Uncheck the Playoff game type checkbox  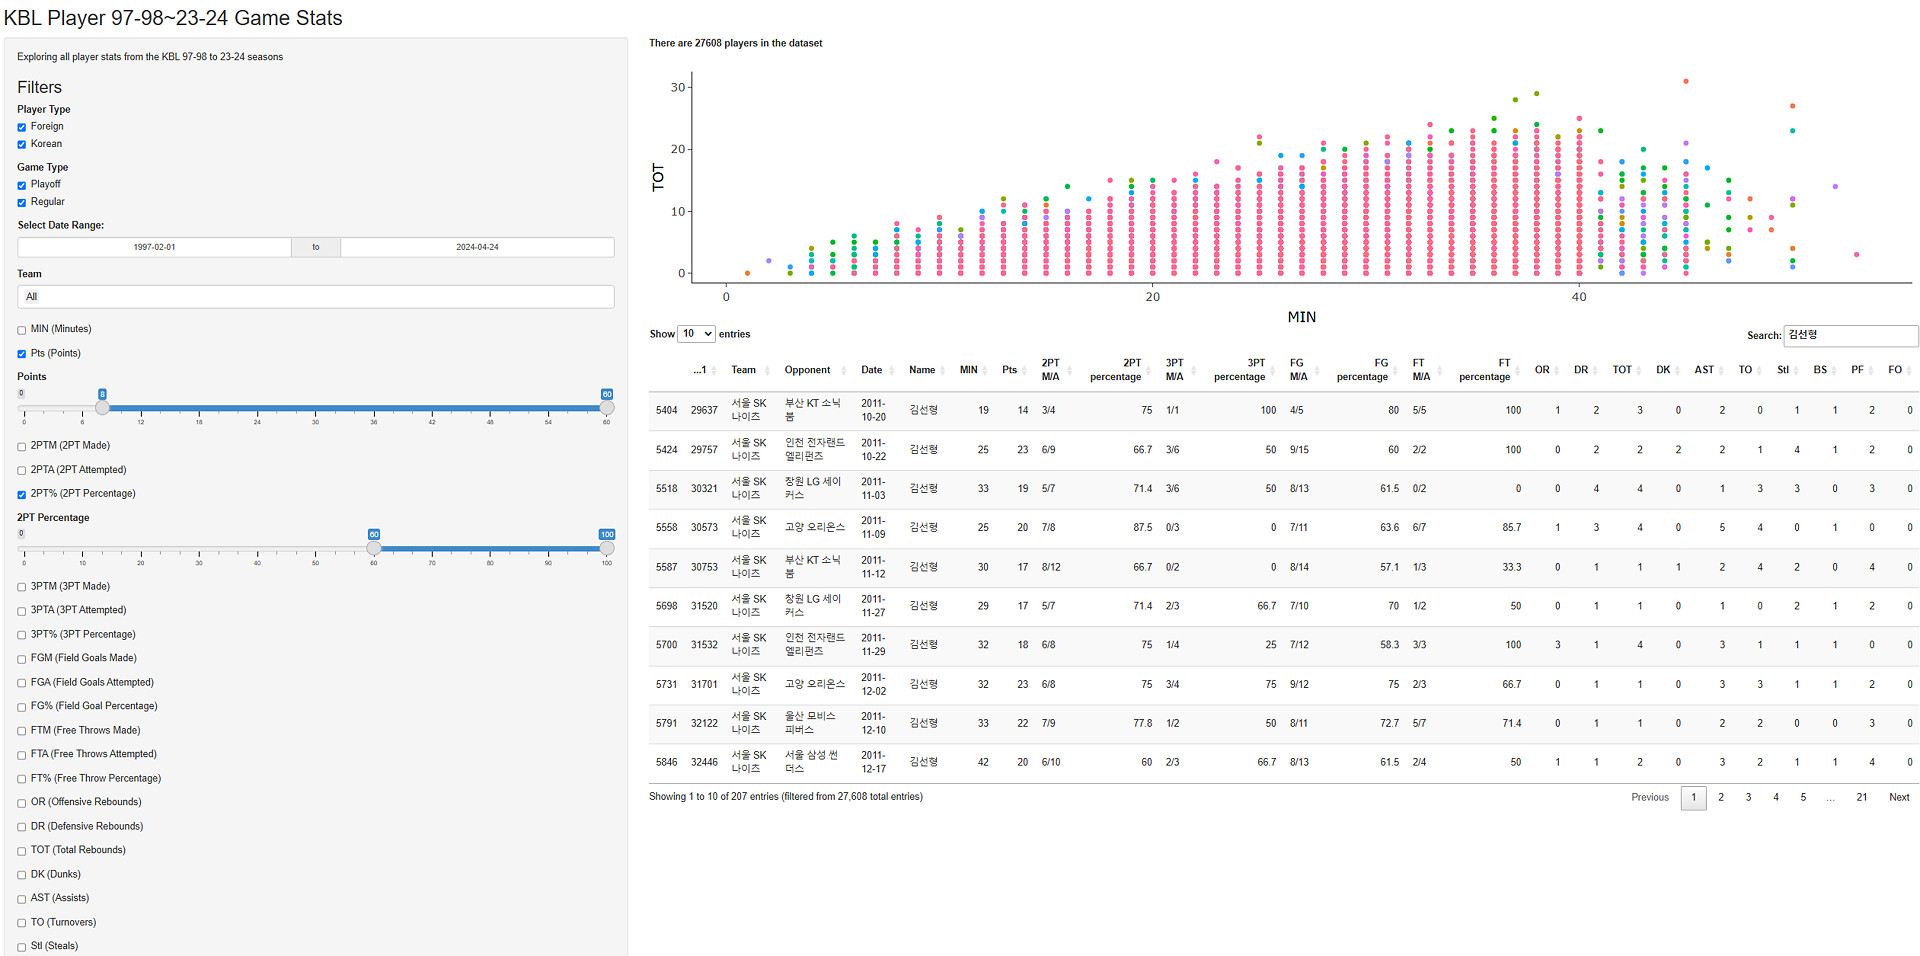coord(22,185)
